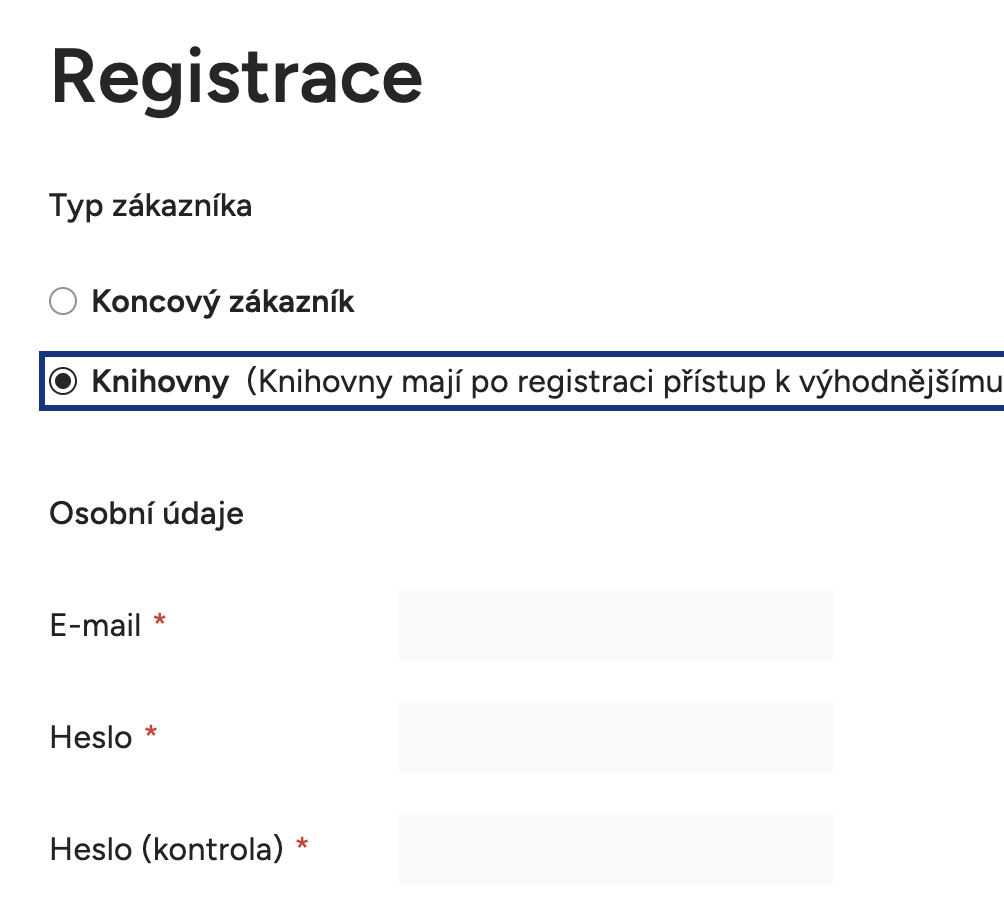This screenshot has height=922, width=1004.
Task: Click the Heslo (kontrola) label
Action: [x=166, y=848]
